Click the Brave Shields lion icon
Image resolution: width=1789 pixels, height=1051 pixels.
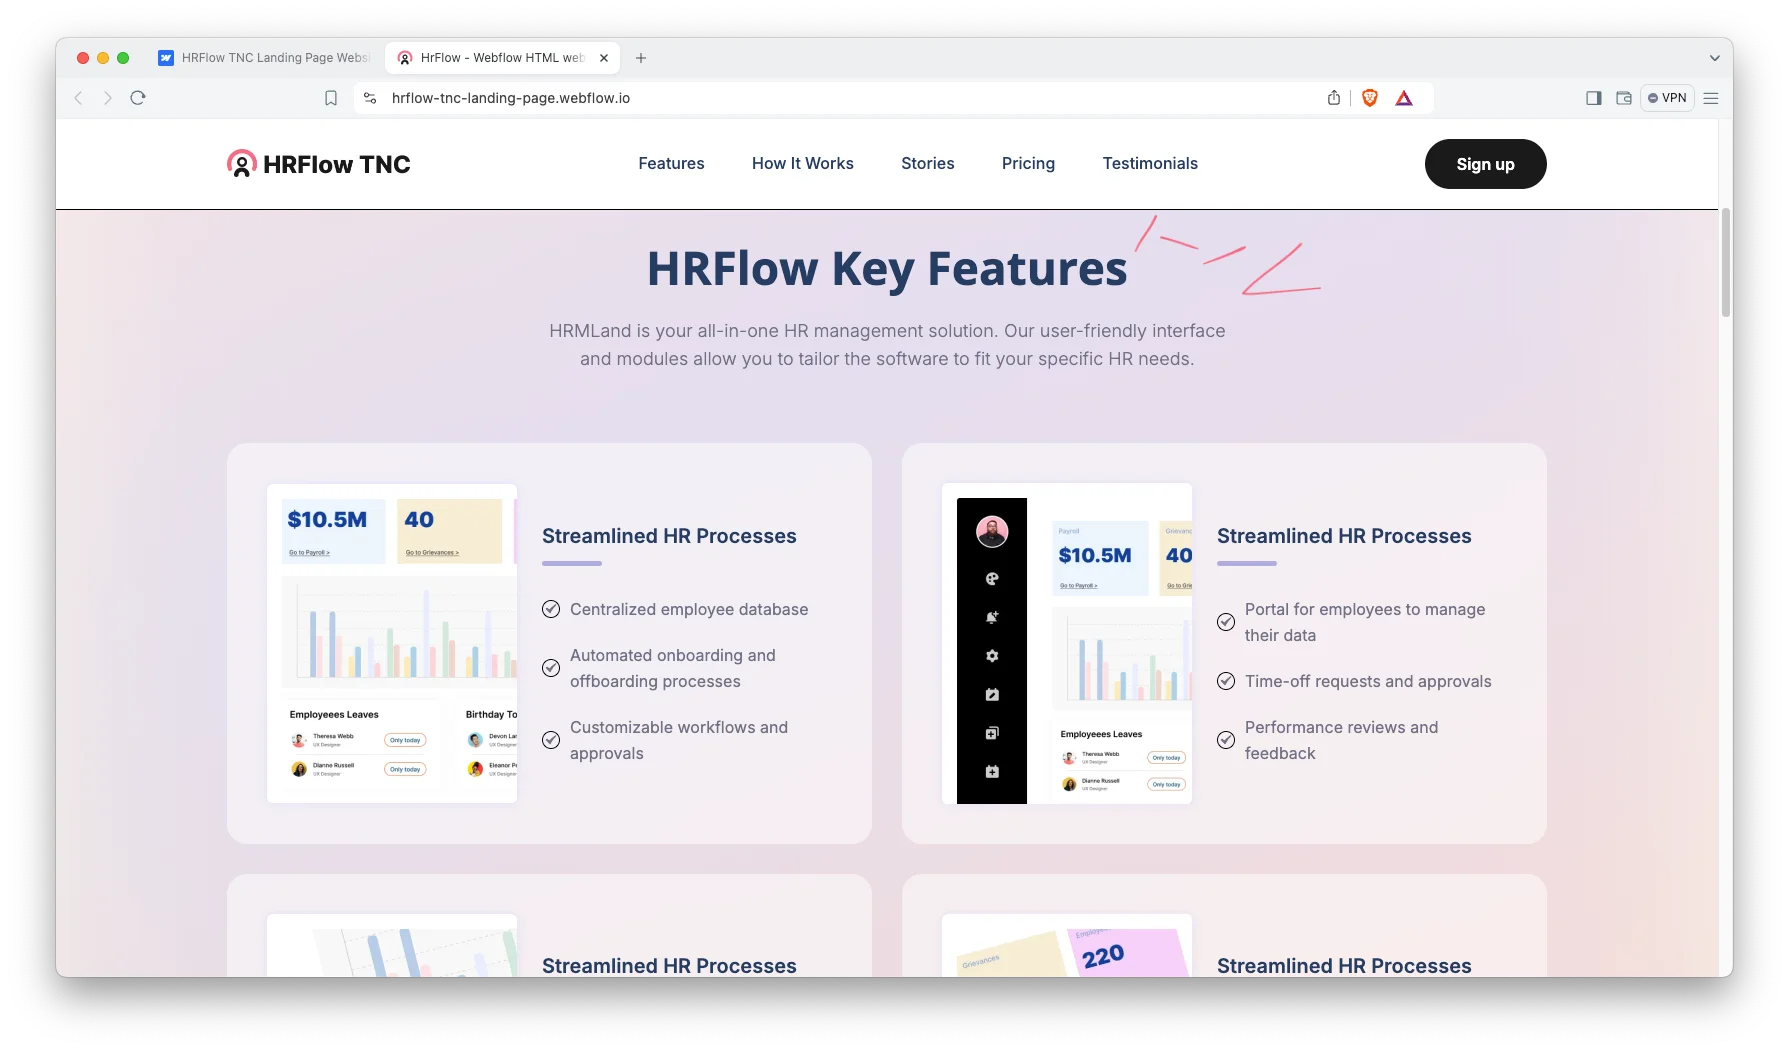[1370, 98]
